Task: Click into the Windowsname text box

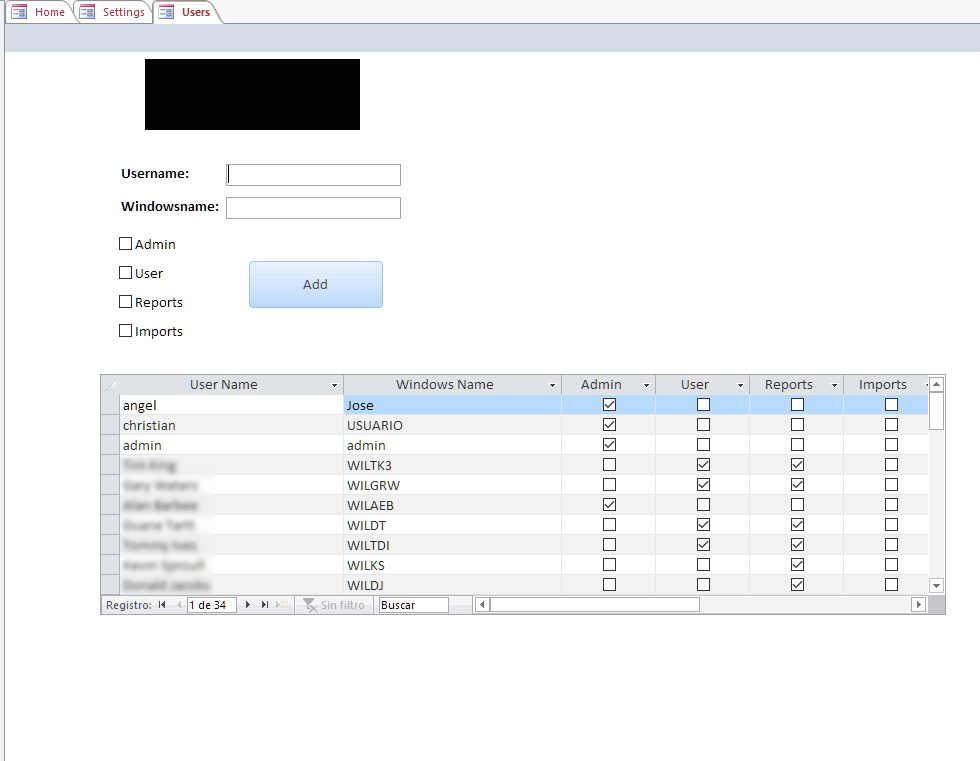Action: 313,208
